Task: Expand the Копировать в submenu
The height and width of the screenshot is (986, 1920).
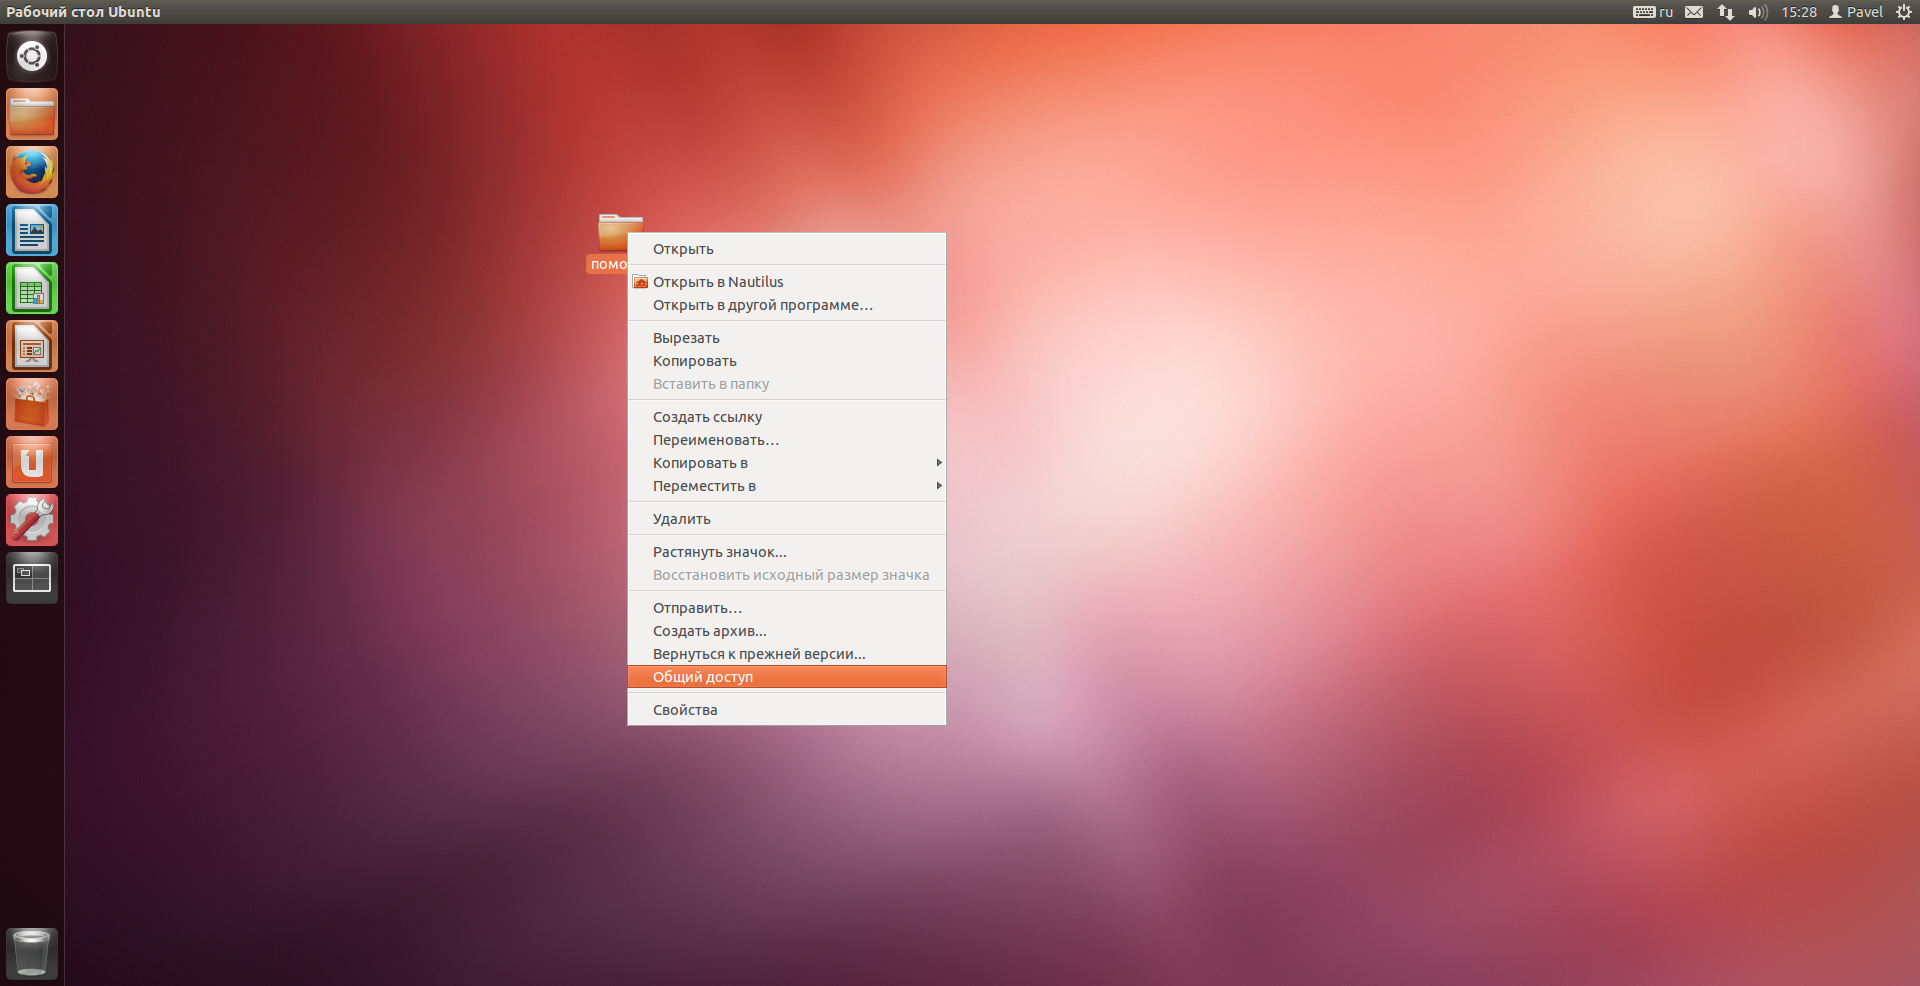Action: 787,463
